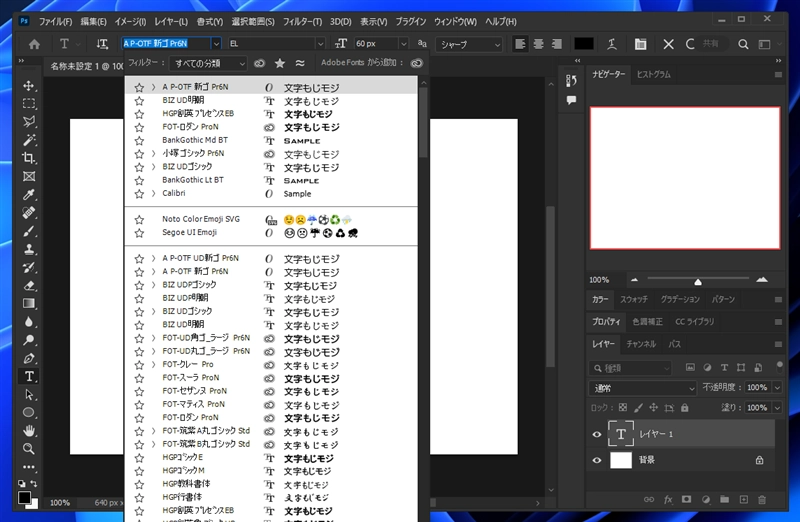800x522 pixels.
Task: Select the History Brush tool
Action: click(x=29, y=267)
